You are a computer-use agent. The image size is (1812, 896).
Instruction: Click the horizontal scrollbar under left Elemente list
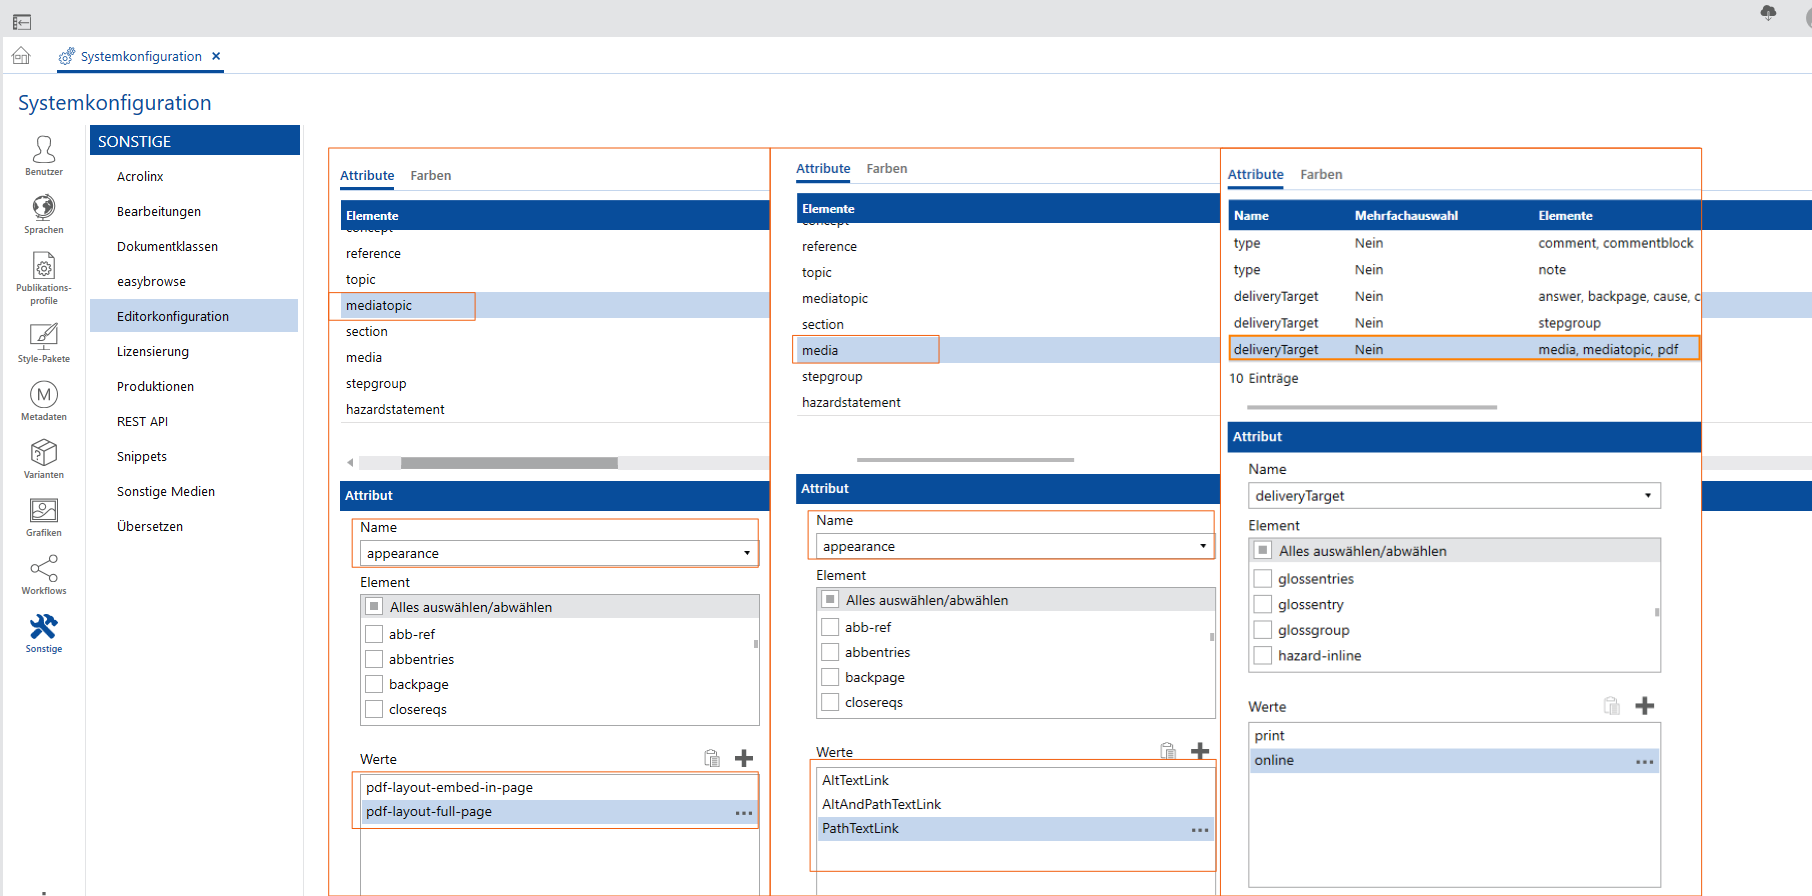tap(509, 463)
